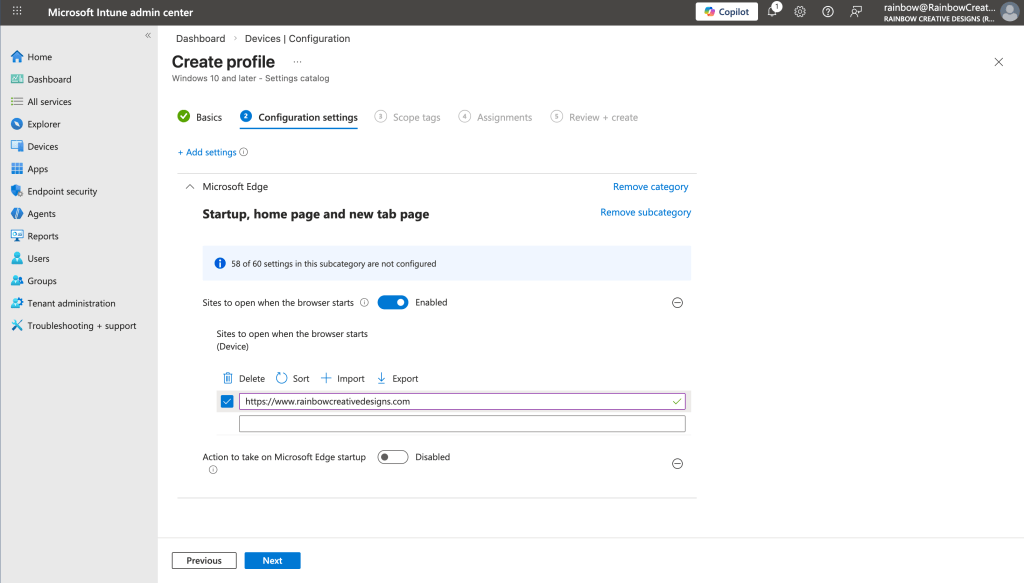Go to the Basics step tab

(x=200, y=117)
